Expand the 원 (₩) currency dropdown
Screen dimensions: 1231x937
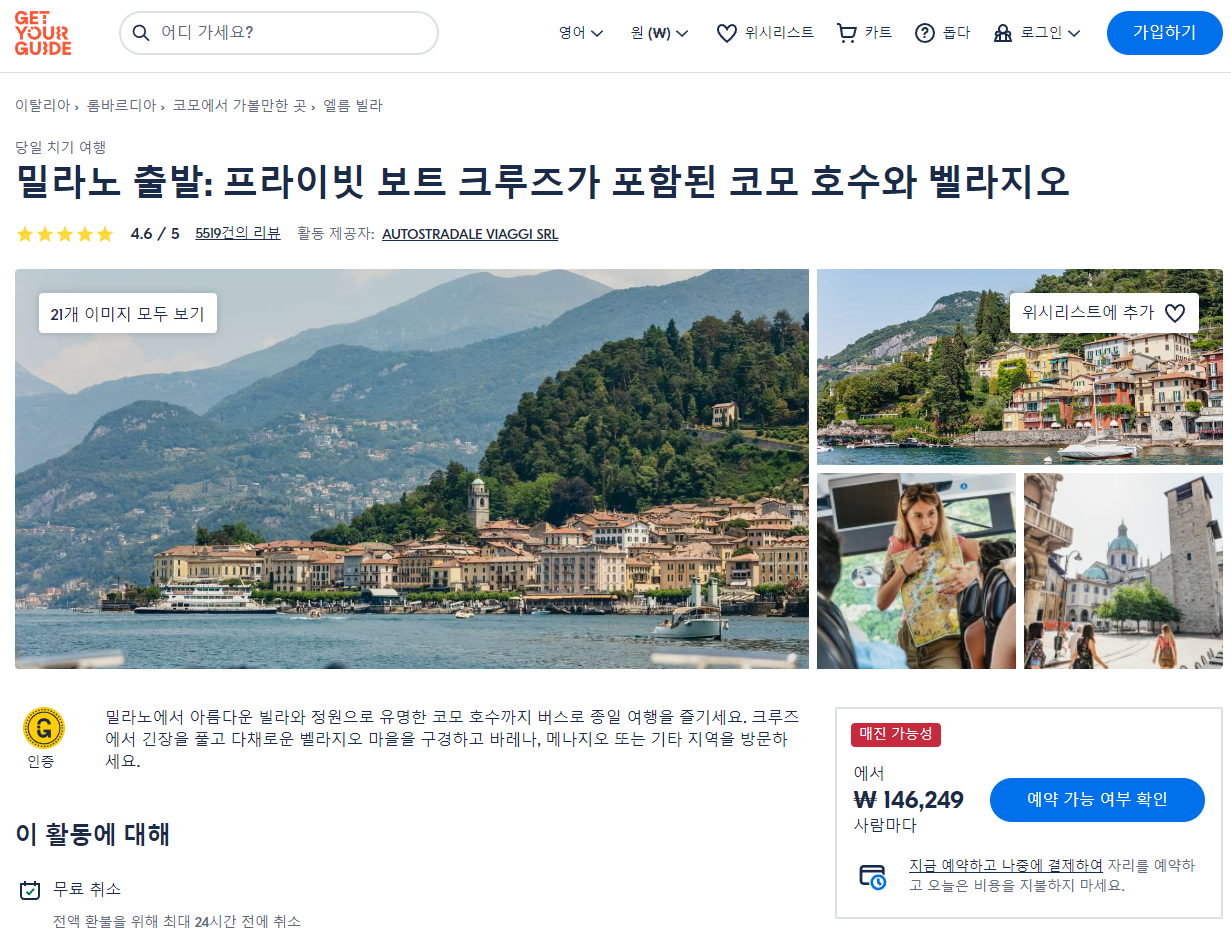click(660, 33)
